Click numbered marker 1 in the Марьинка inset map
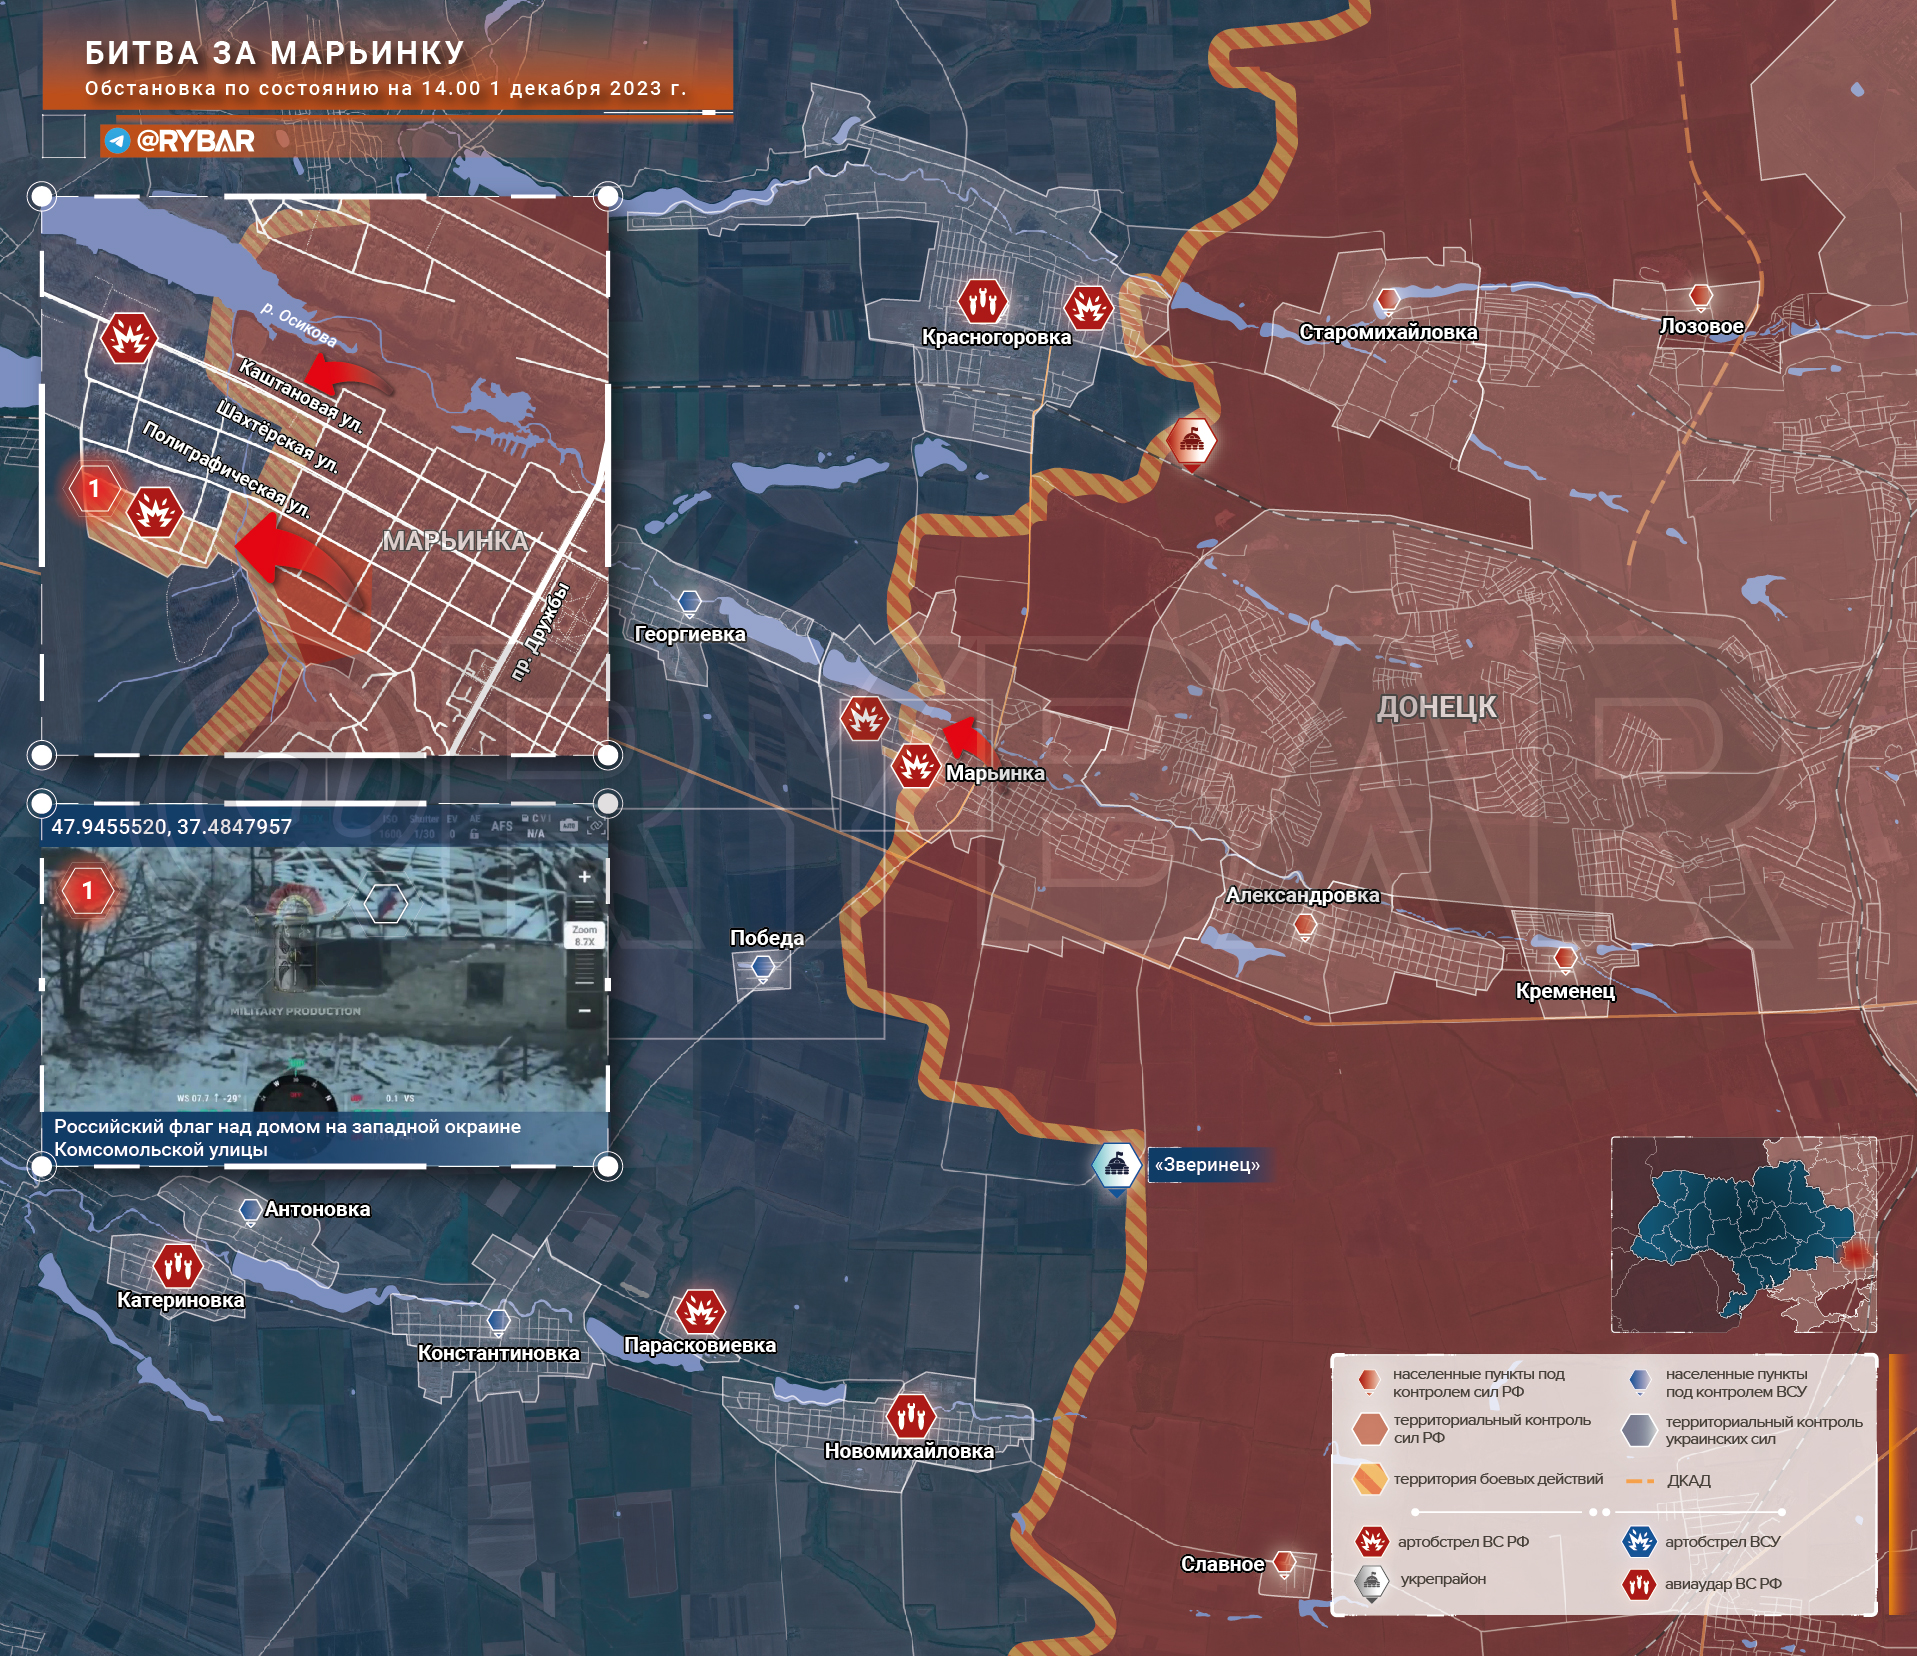The width and height of the screenshot is (1917, 1656). tap(94, 489)
